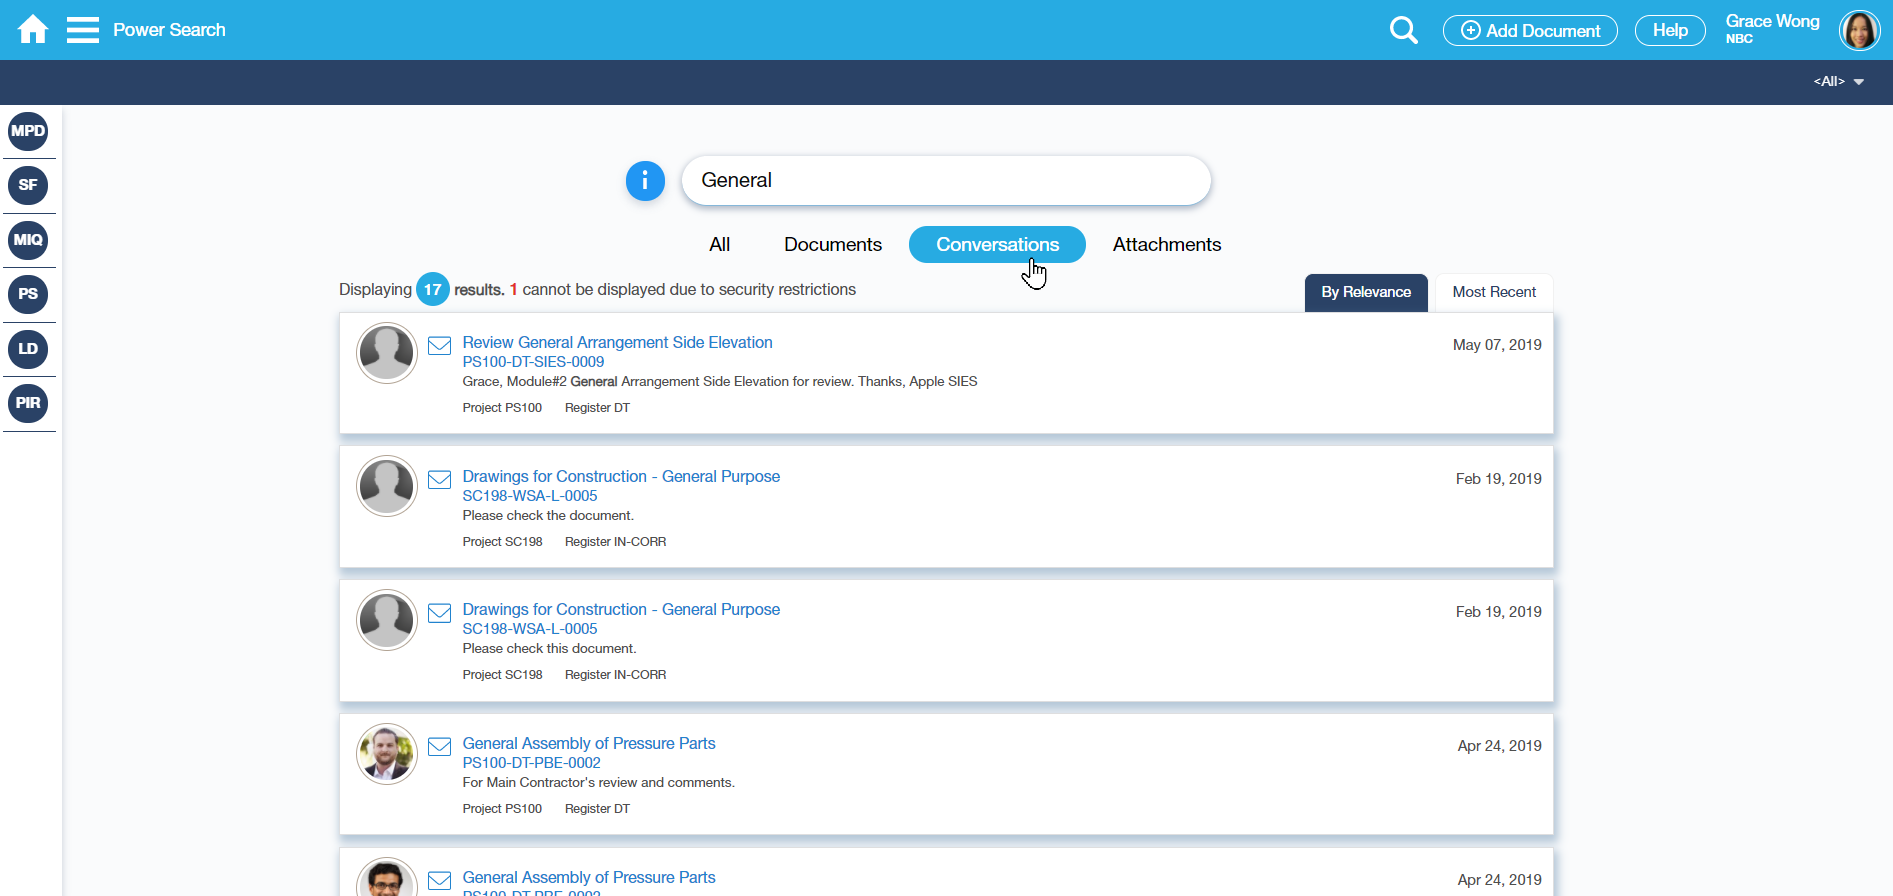Open the MPD sidebar module

tap(28, 131)
